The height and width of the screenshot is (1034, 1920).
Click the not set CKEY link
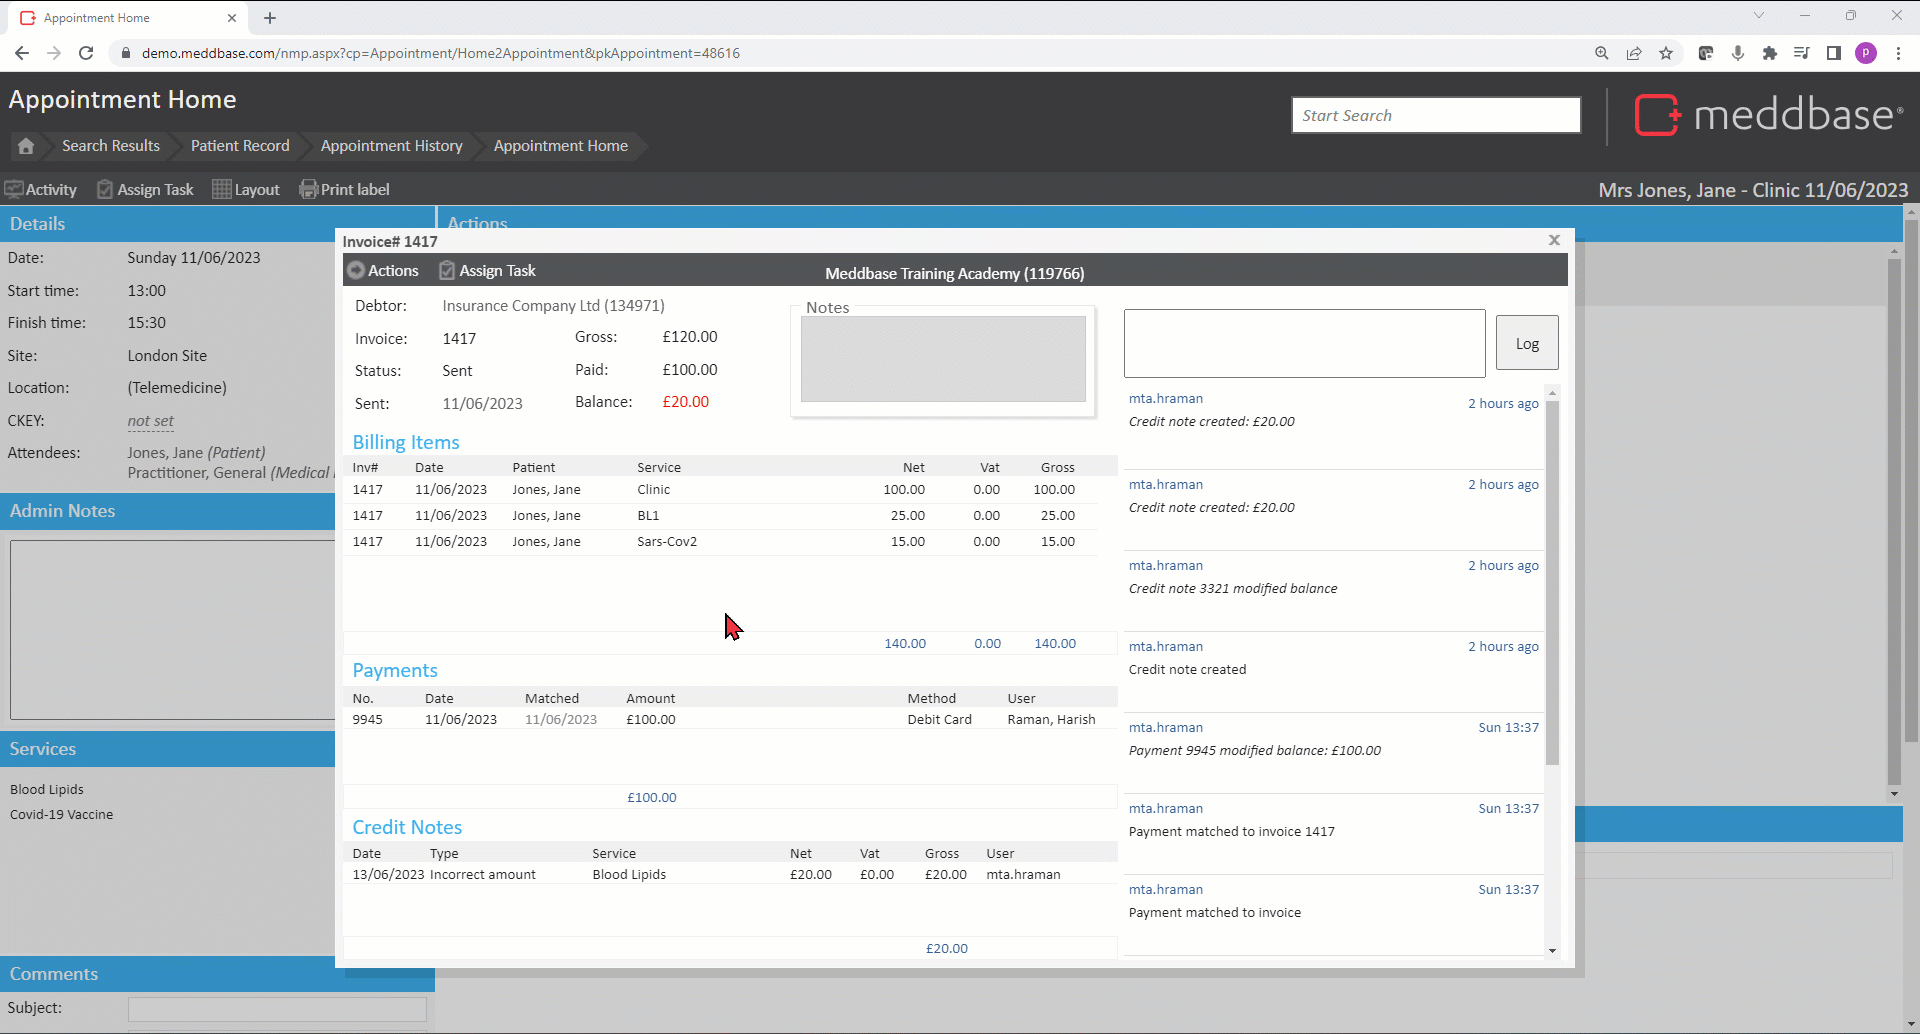[150, 421]
